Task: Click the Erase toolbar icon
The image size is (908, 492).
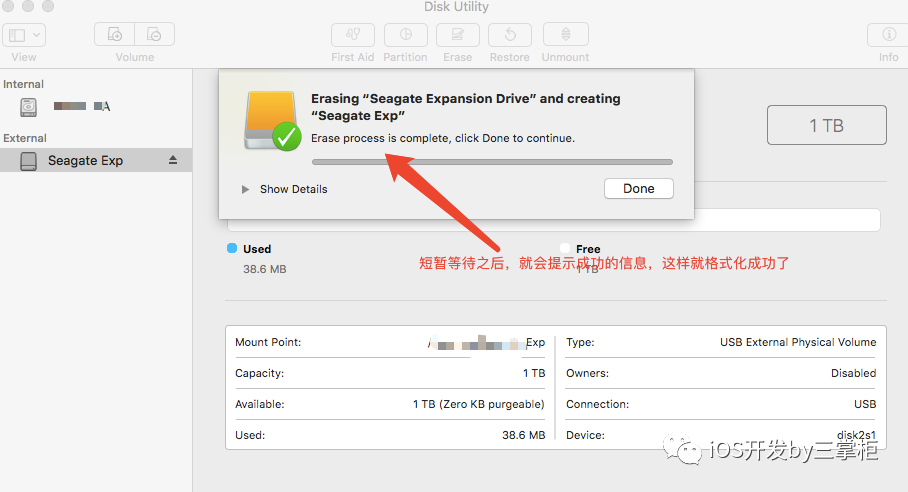Action: (457, 35)
